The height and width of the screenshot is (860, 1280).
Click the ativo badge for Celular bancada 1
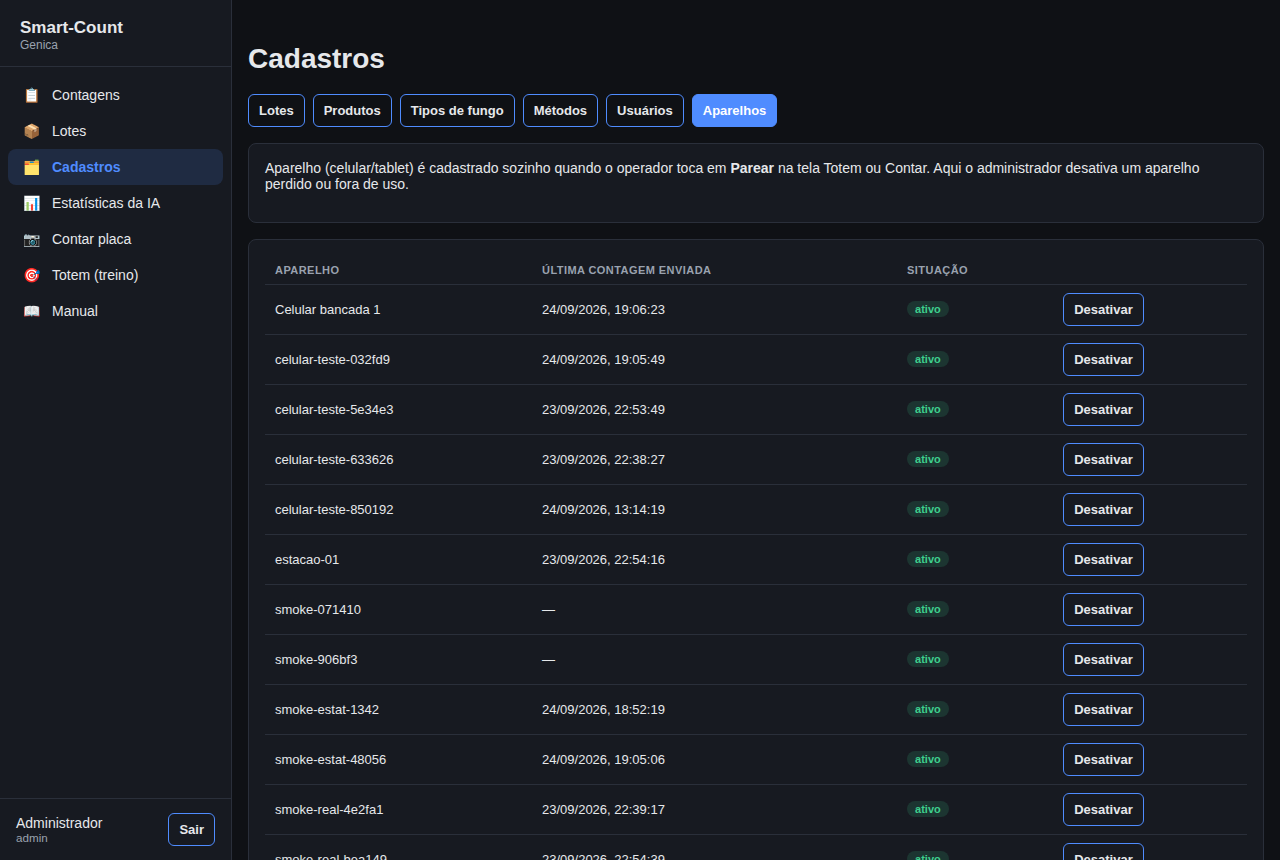tap(928, 310)
